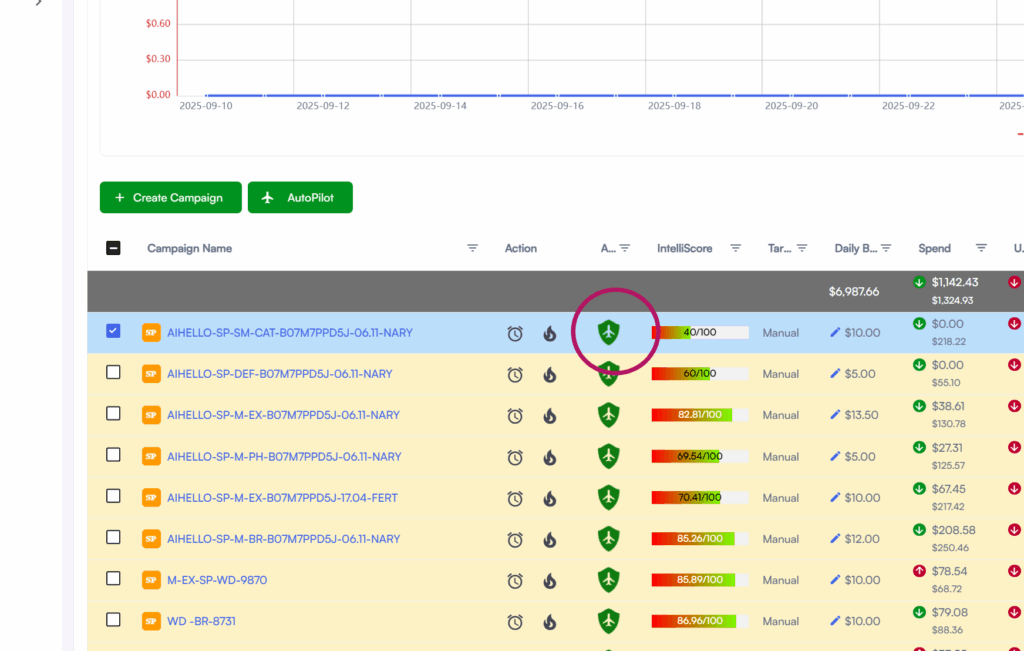The image size is (1024, 651).
Task: Click AutoPilot shield icon in WD -BR-8731 row
Action: point(608,621)
